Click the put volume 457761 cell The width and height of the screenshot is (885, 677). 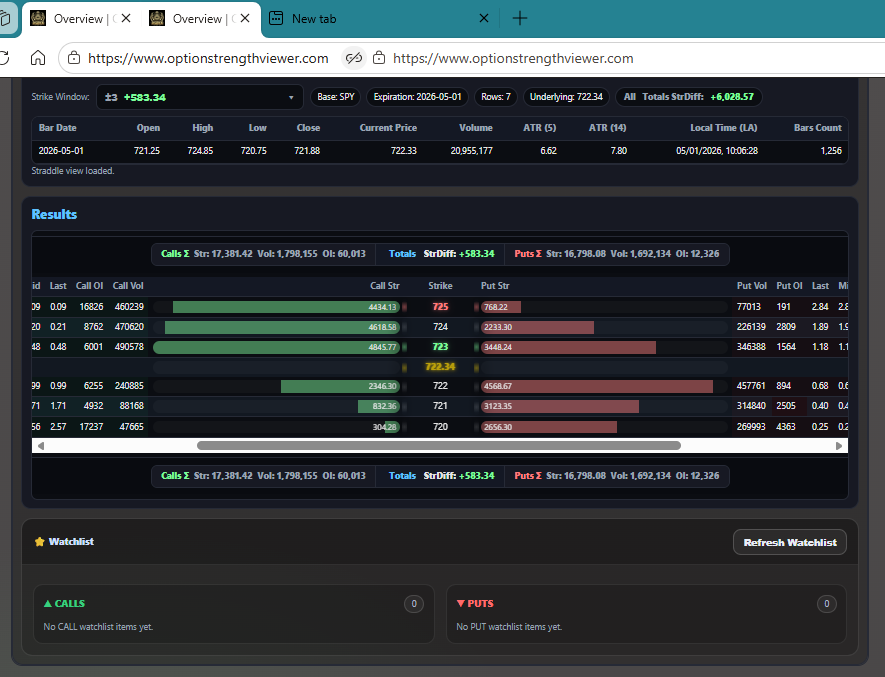pos(751,386)
